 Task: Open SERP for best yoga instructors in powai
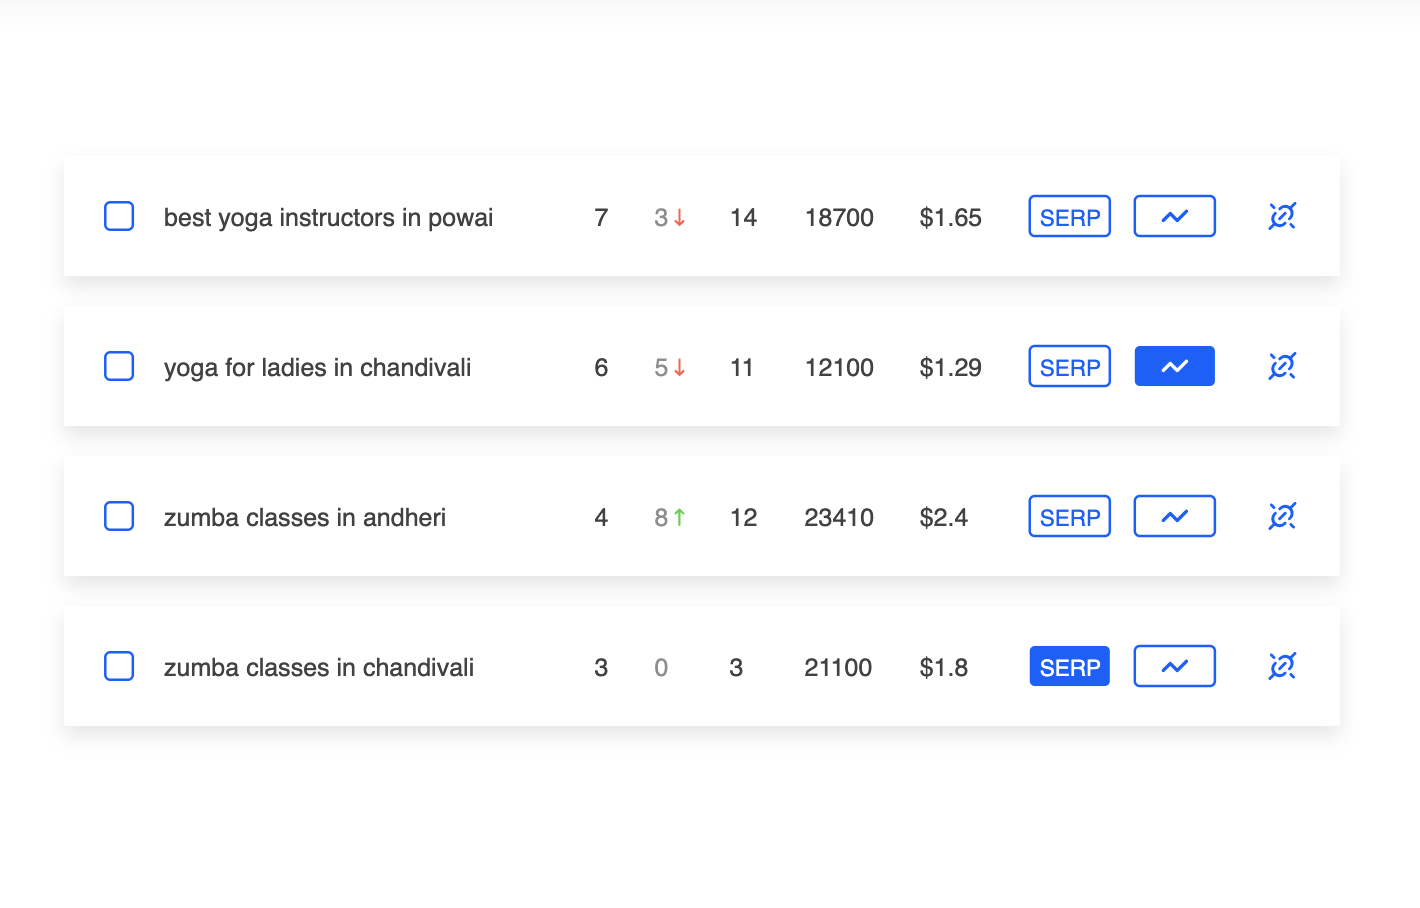(x=1069, y=216)
